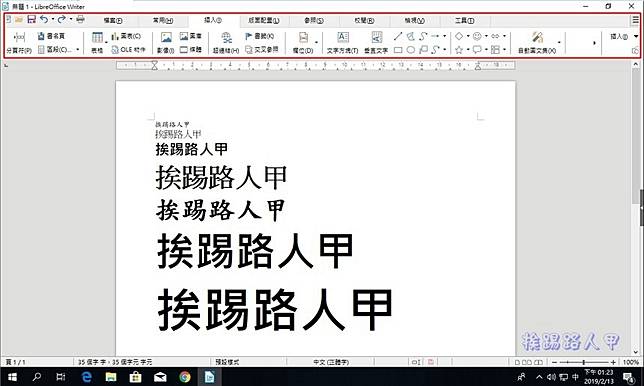Insert a diamond basic shape
644x386 pixels.
[459, 36]
